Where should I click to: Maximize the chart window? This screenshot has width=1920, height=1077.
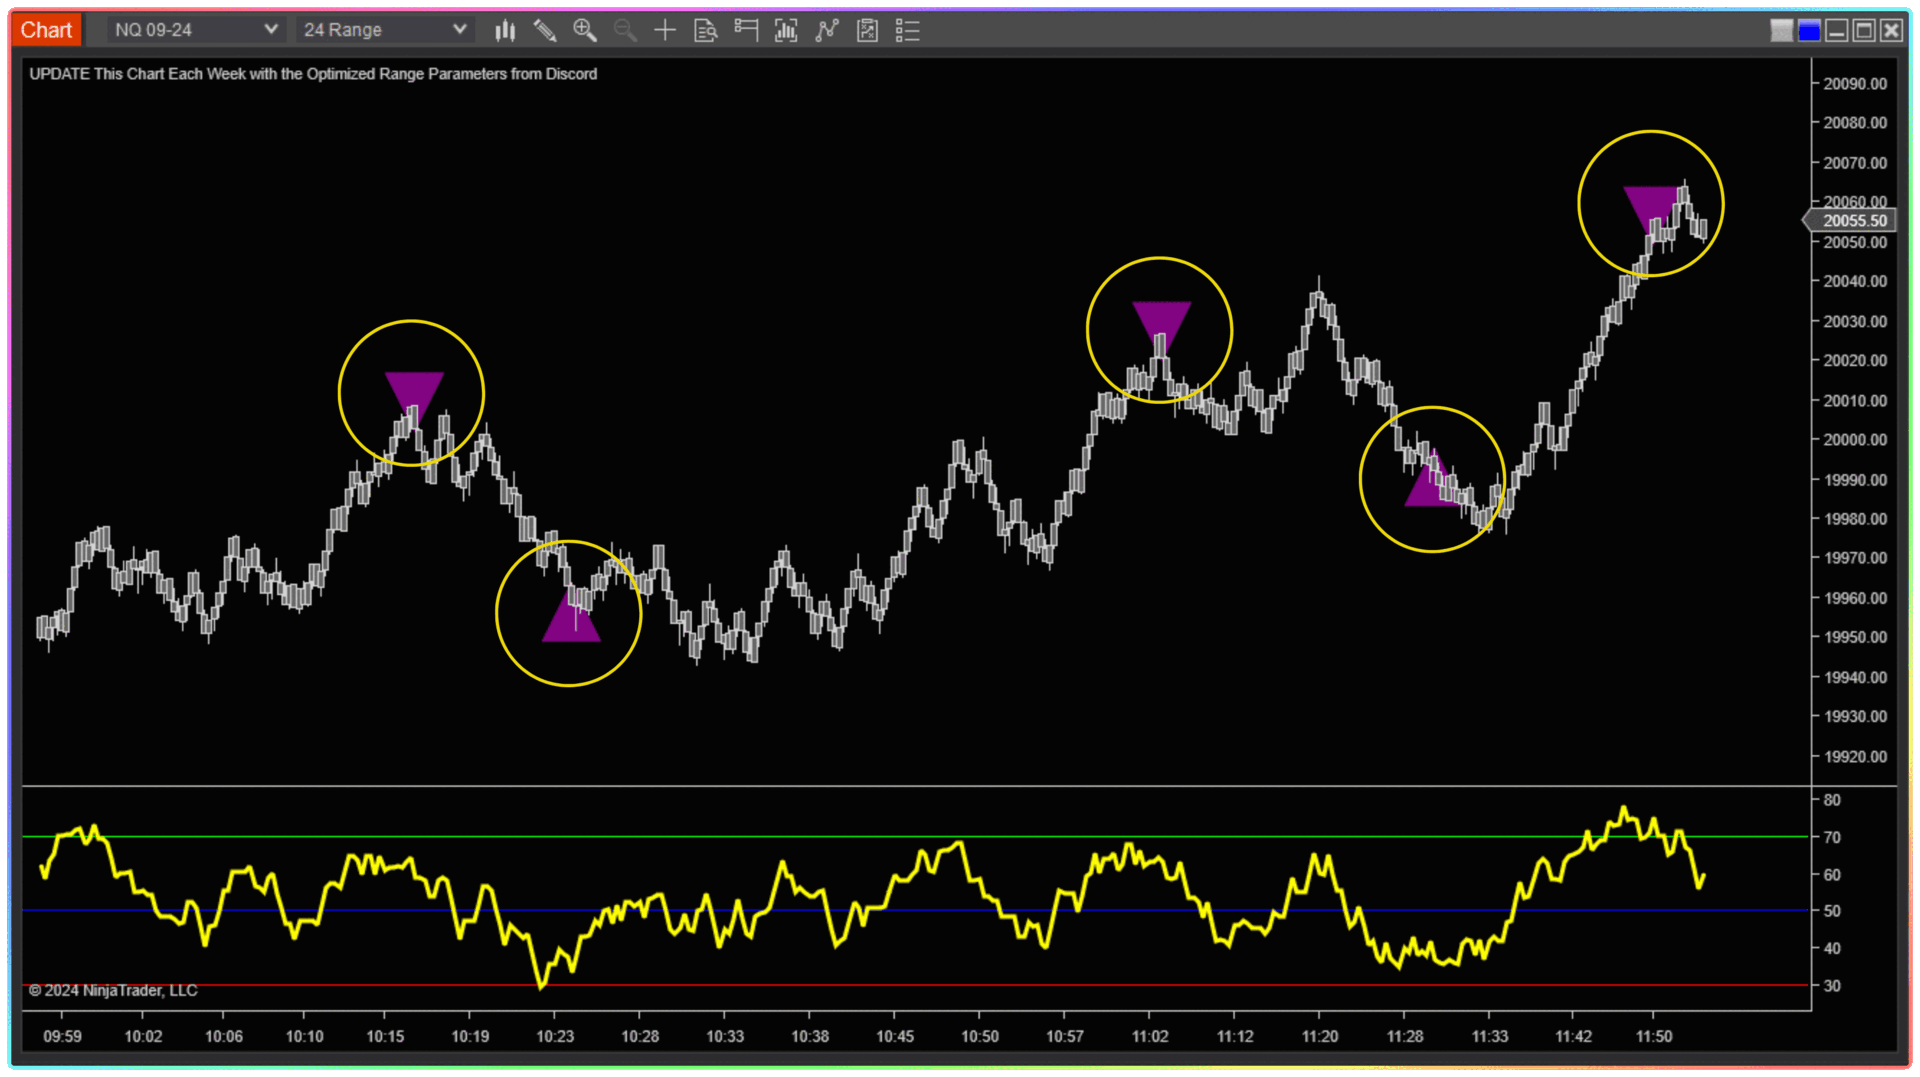click(1864, 31)
